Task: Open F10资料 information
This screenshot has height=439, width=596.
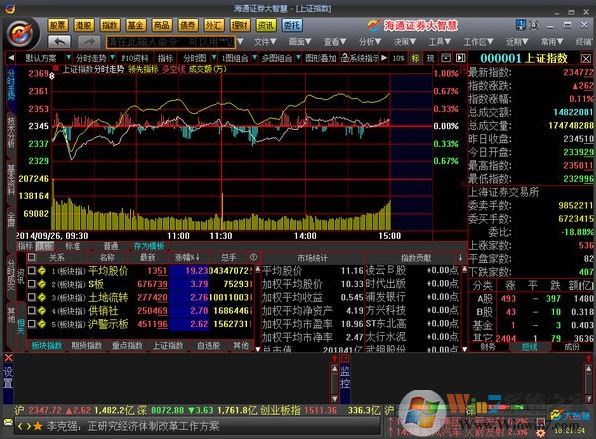Action: click(x=135, y=58)
